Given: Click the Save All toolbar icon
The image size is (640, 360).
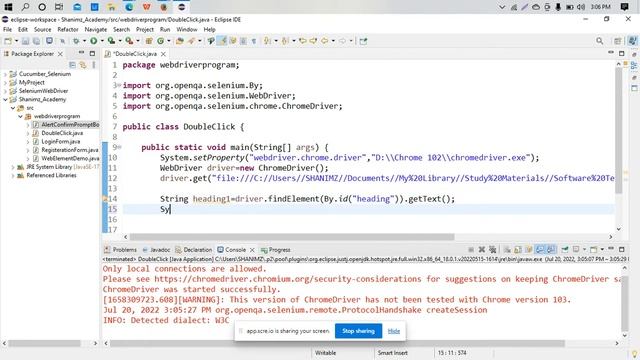Looking at the screenshot, I should [x=36, y=41].
